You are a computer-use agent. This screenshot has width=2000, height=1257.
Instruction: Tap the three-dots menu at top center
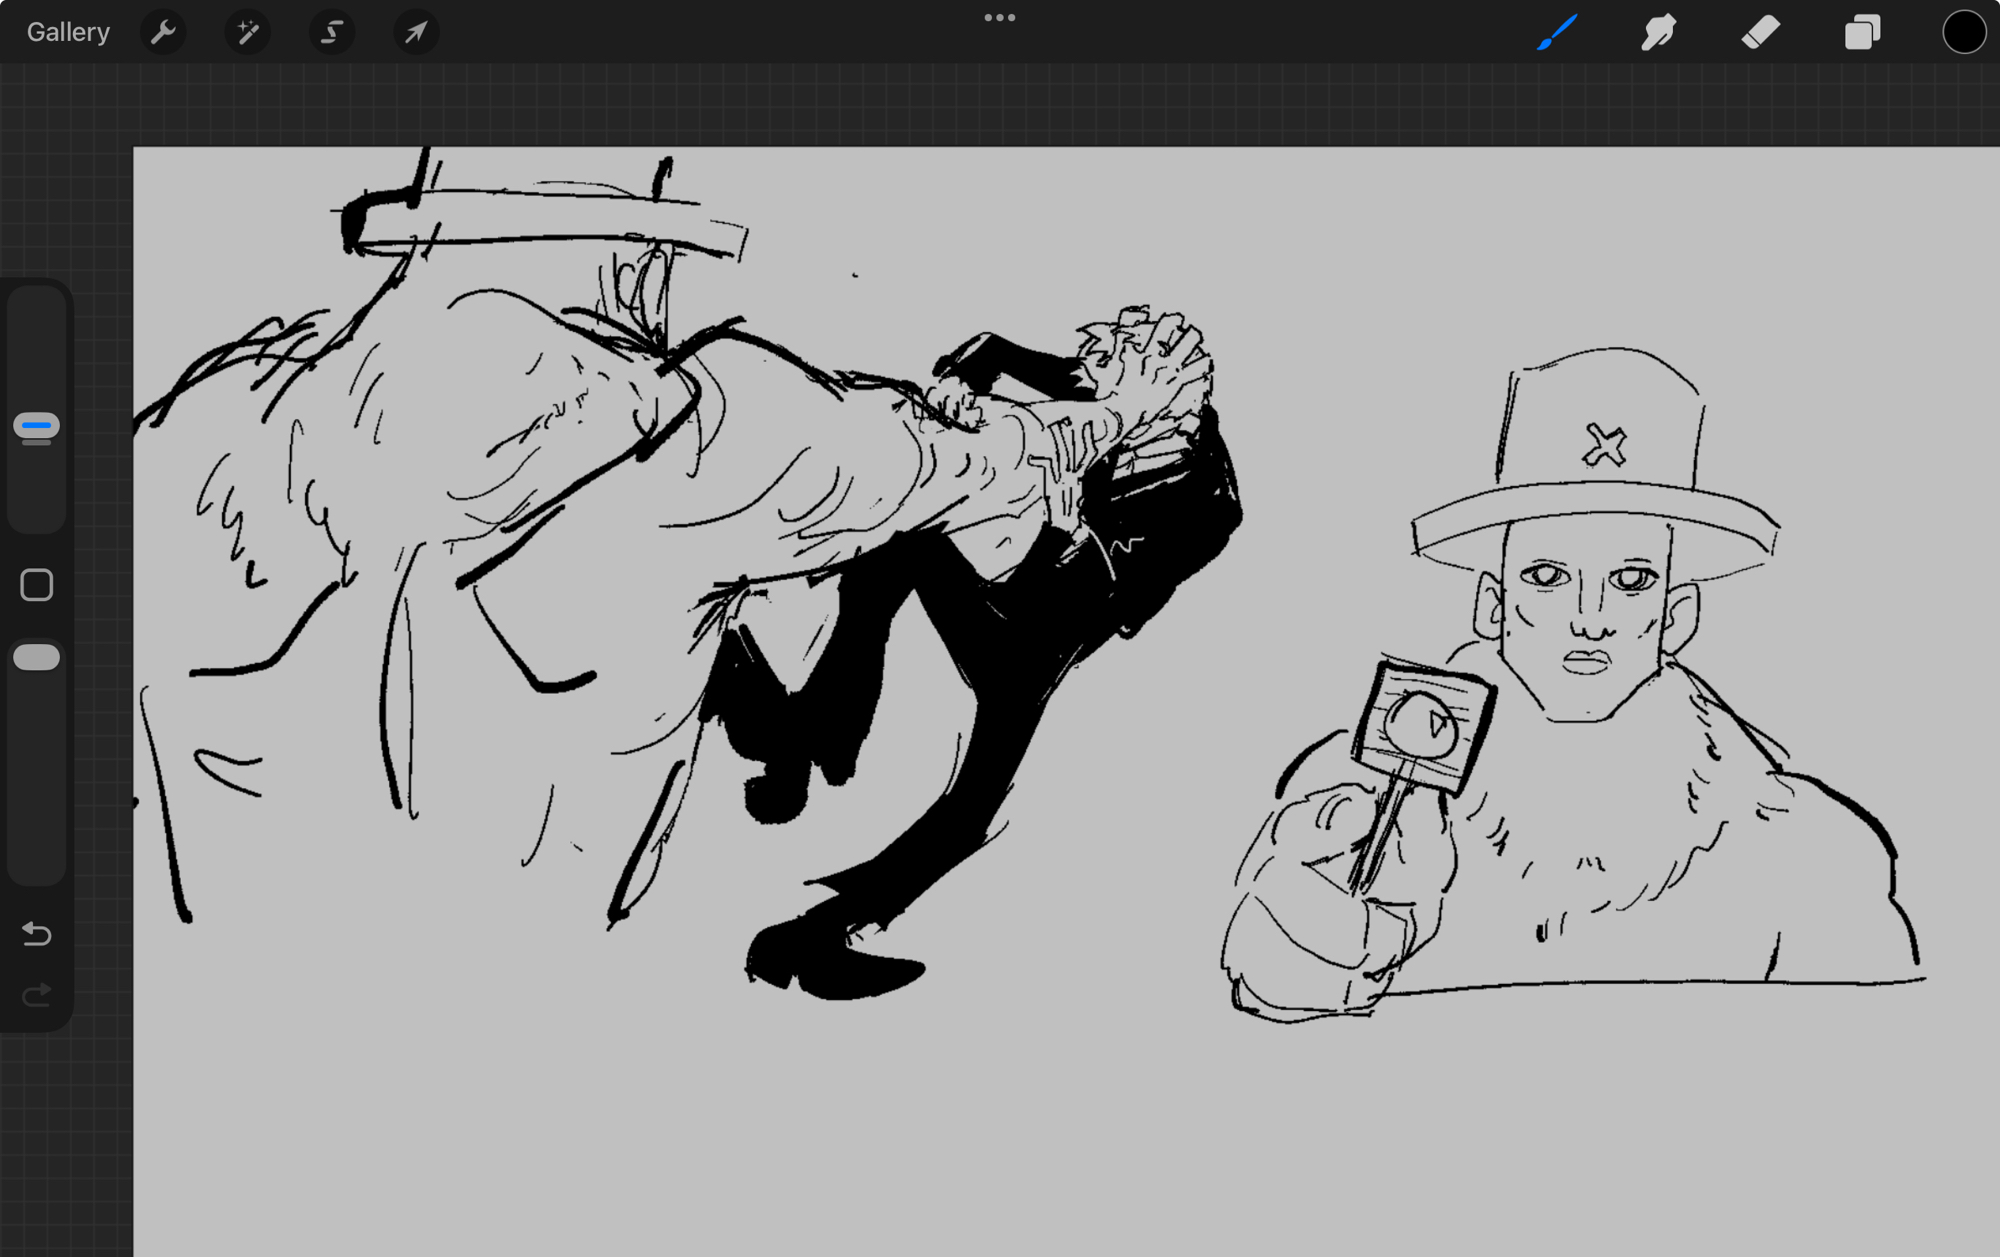[999, 17]
